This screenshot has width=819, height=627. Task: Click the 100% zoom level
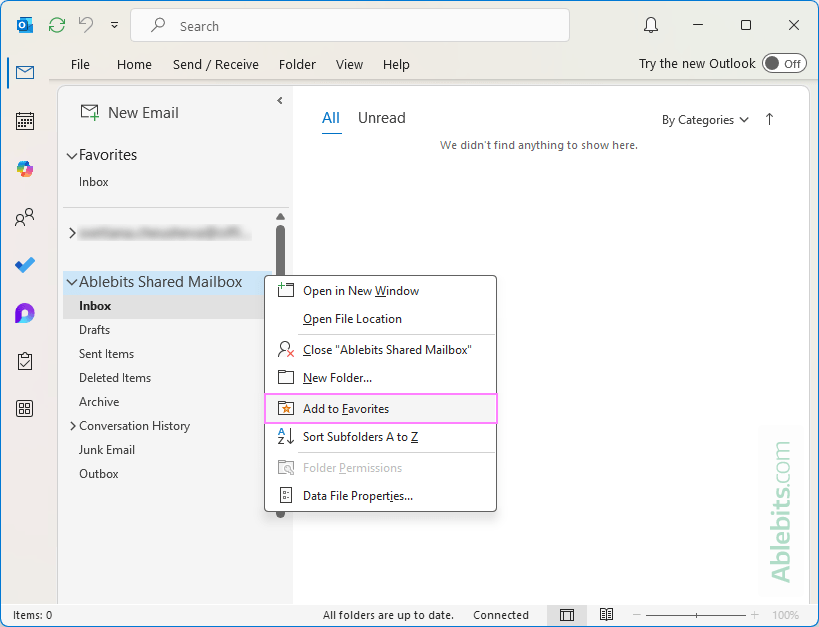tap(786, 615)
